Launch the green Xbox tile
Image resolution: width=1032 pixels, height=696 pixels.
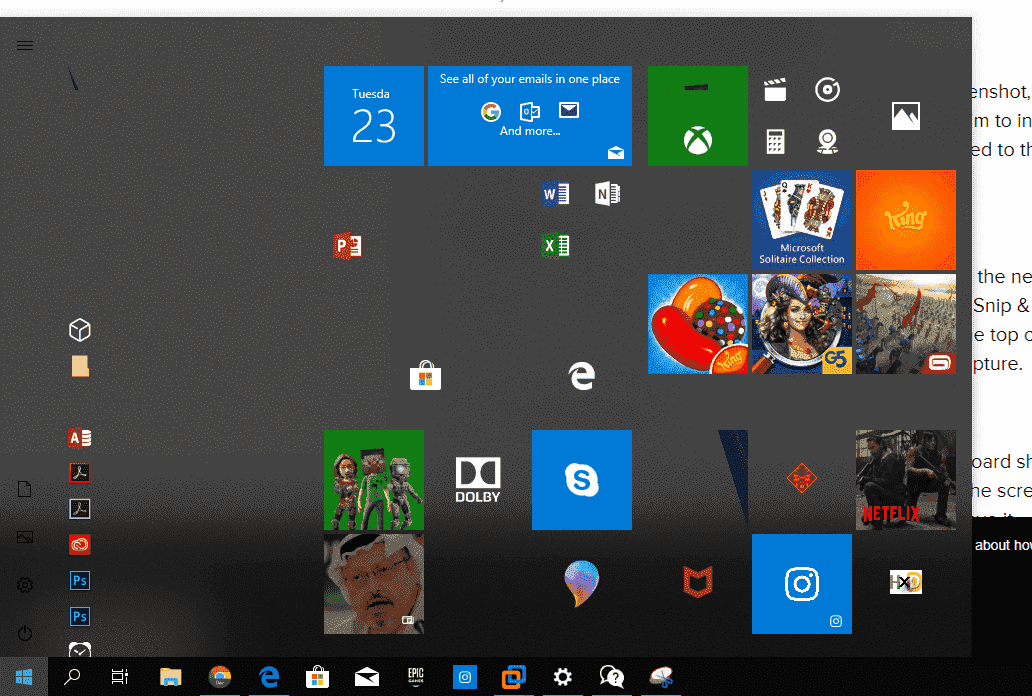click(x=698, y=116)
